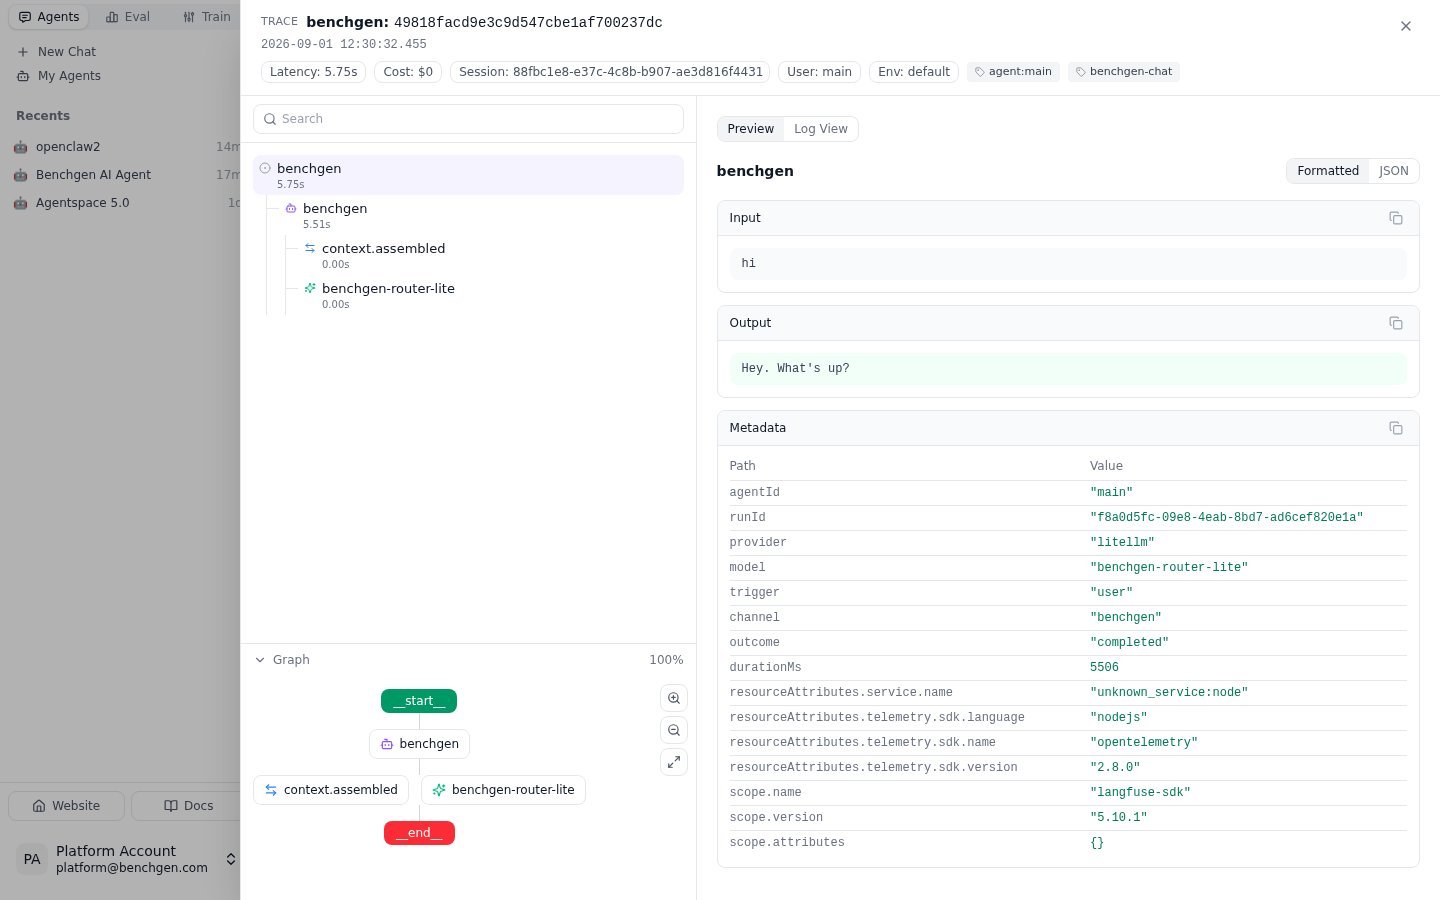Copy the Output section content
Viewport: 1440px width, 900px height.
[x=1396, y=323]
